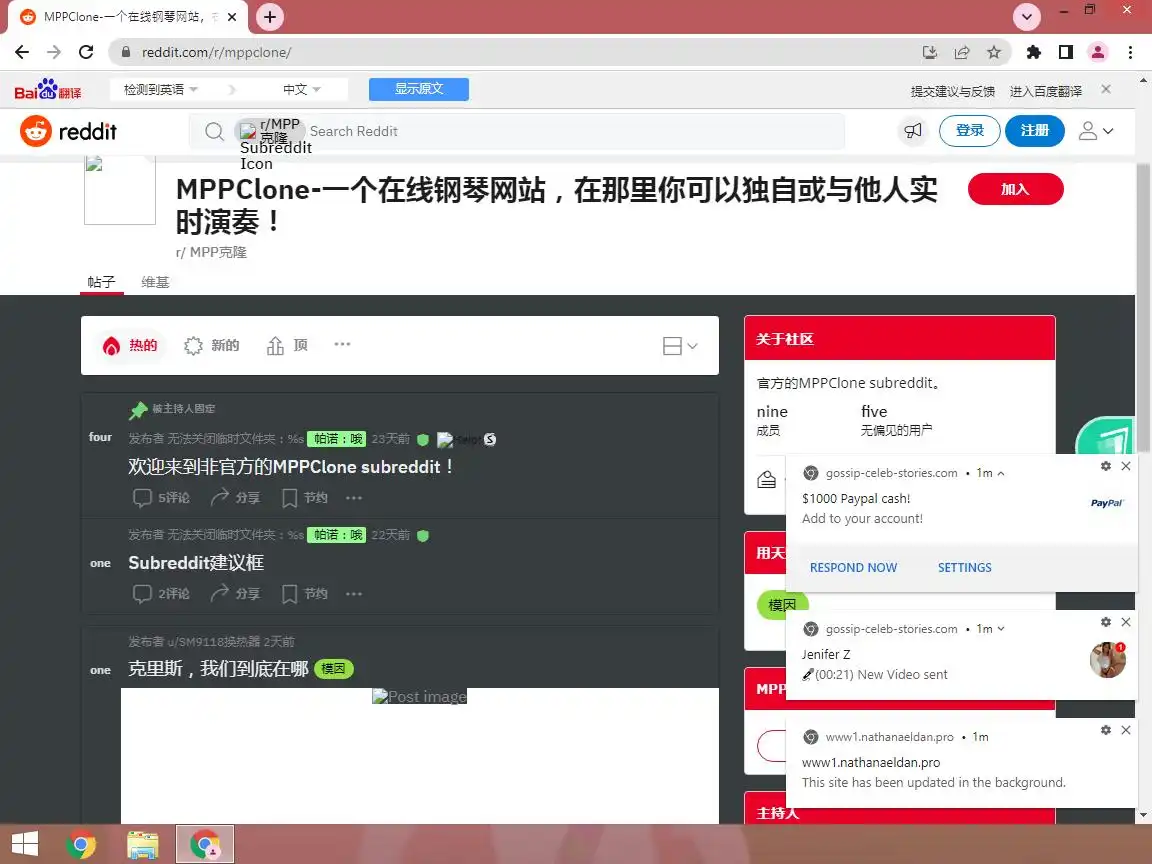The image size is (1152, 864).
Task: Click the Reddit logo home icon
Action: 68,132
